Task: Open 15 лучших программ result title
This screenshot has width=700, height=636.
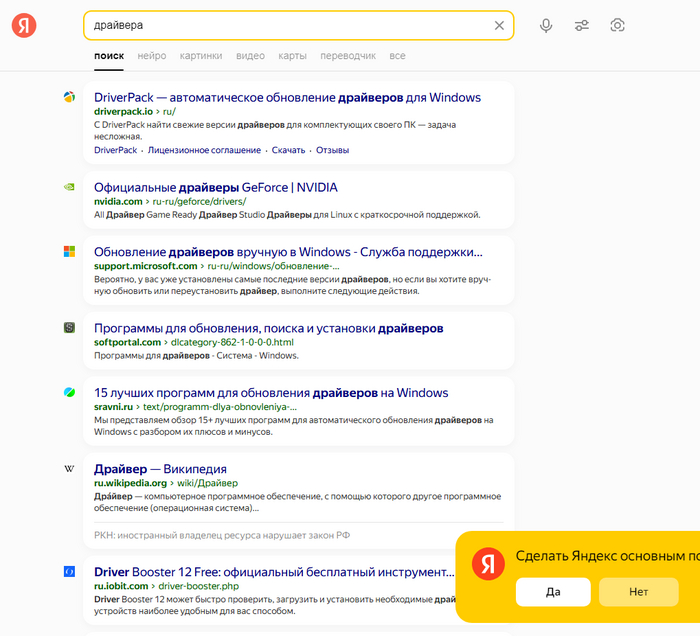Action: click(271, 393)
